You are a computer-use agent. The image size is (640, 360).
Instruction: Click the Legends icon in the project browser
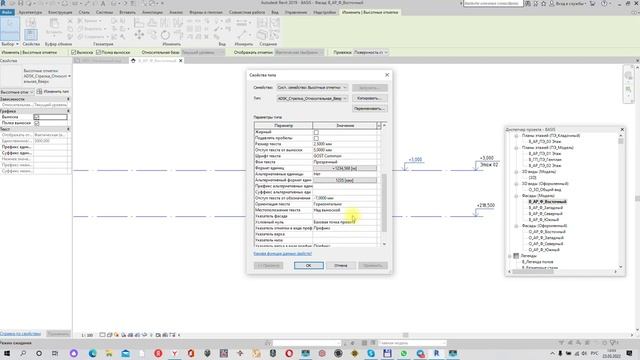(516, 256)
